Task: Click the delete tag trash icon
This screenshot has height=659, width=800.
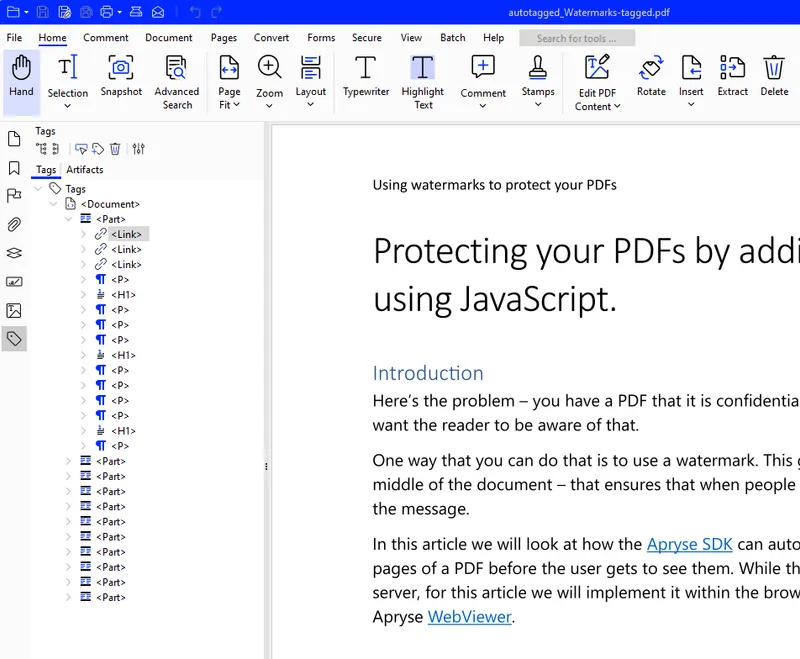Action: click(x=115, y=149)
